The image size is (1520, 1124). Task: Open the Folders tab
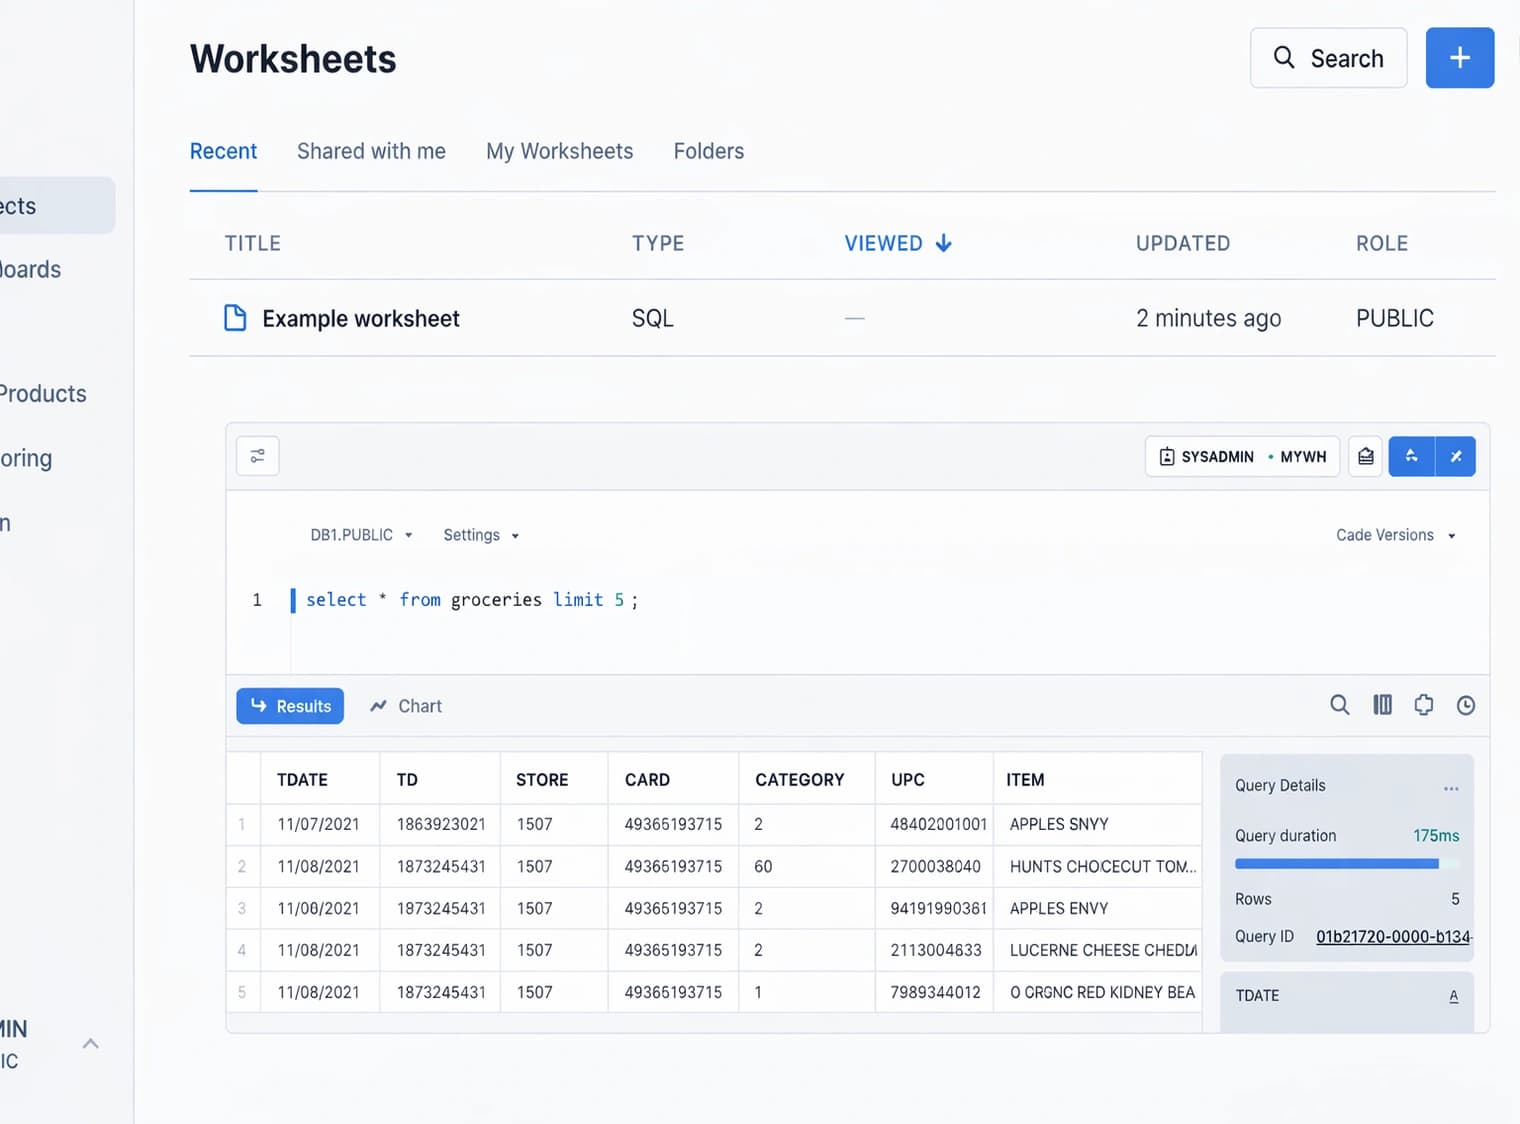(x=708, y=151)
